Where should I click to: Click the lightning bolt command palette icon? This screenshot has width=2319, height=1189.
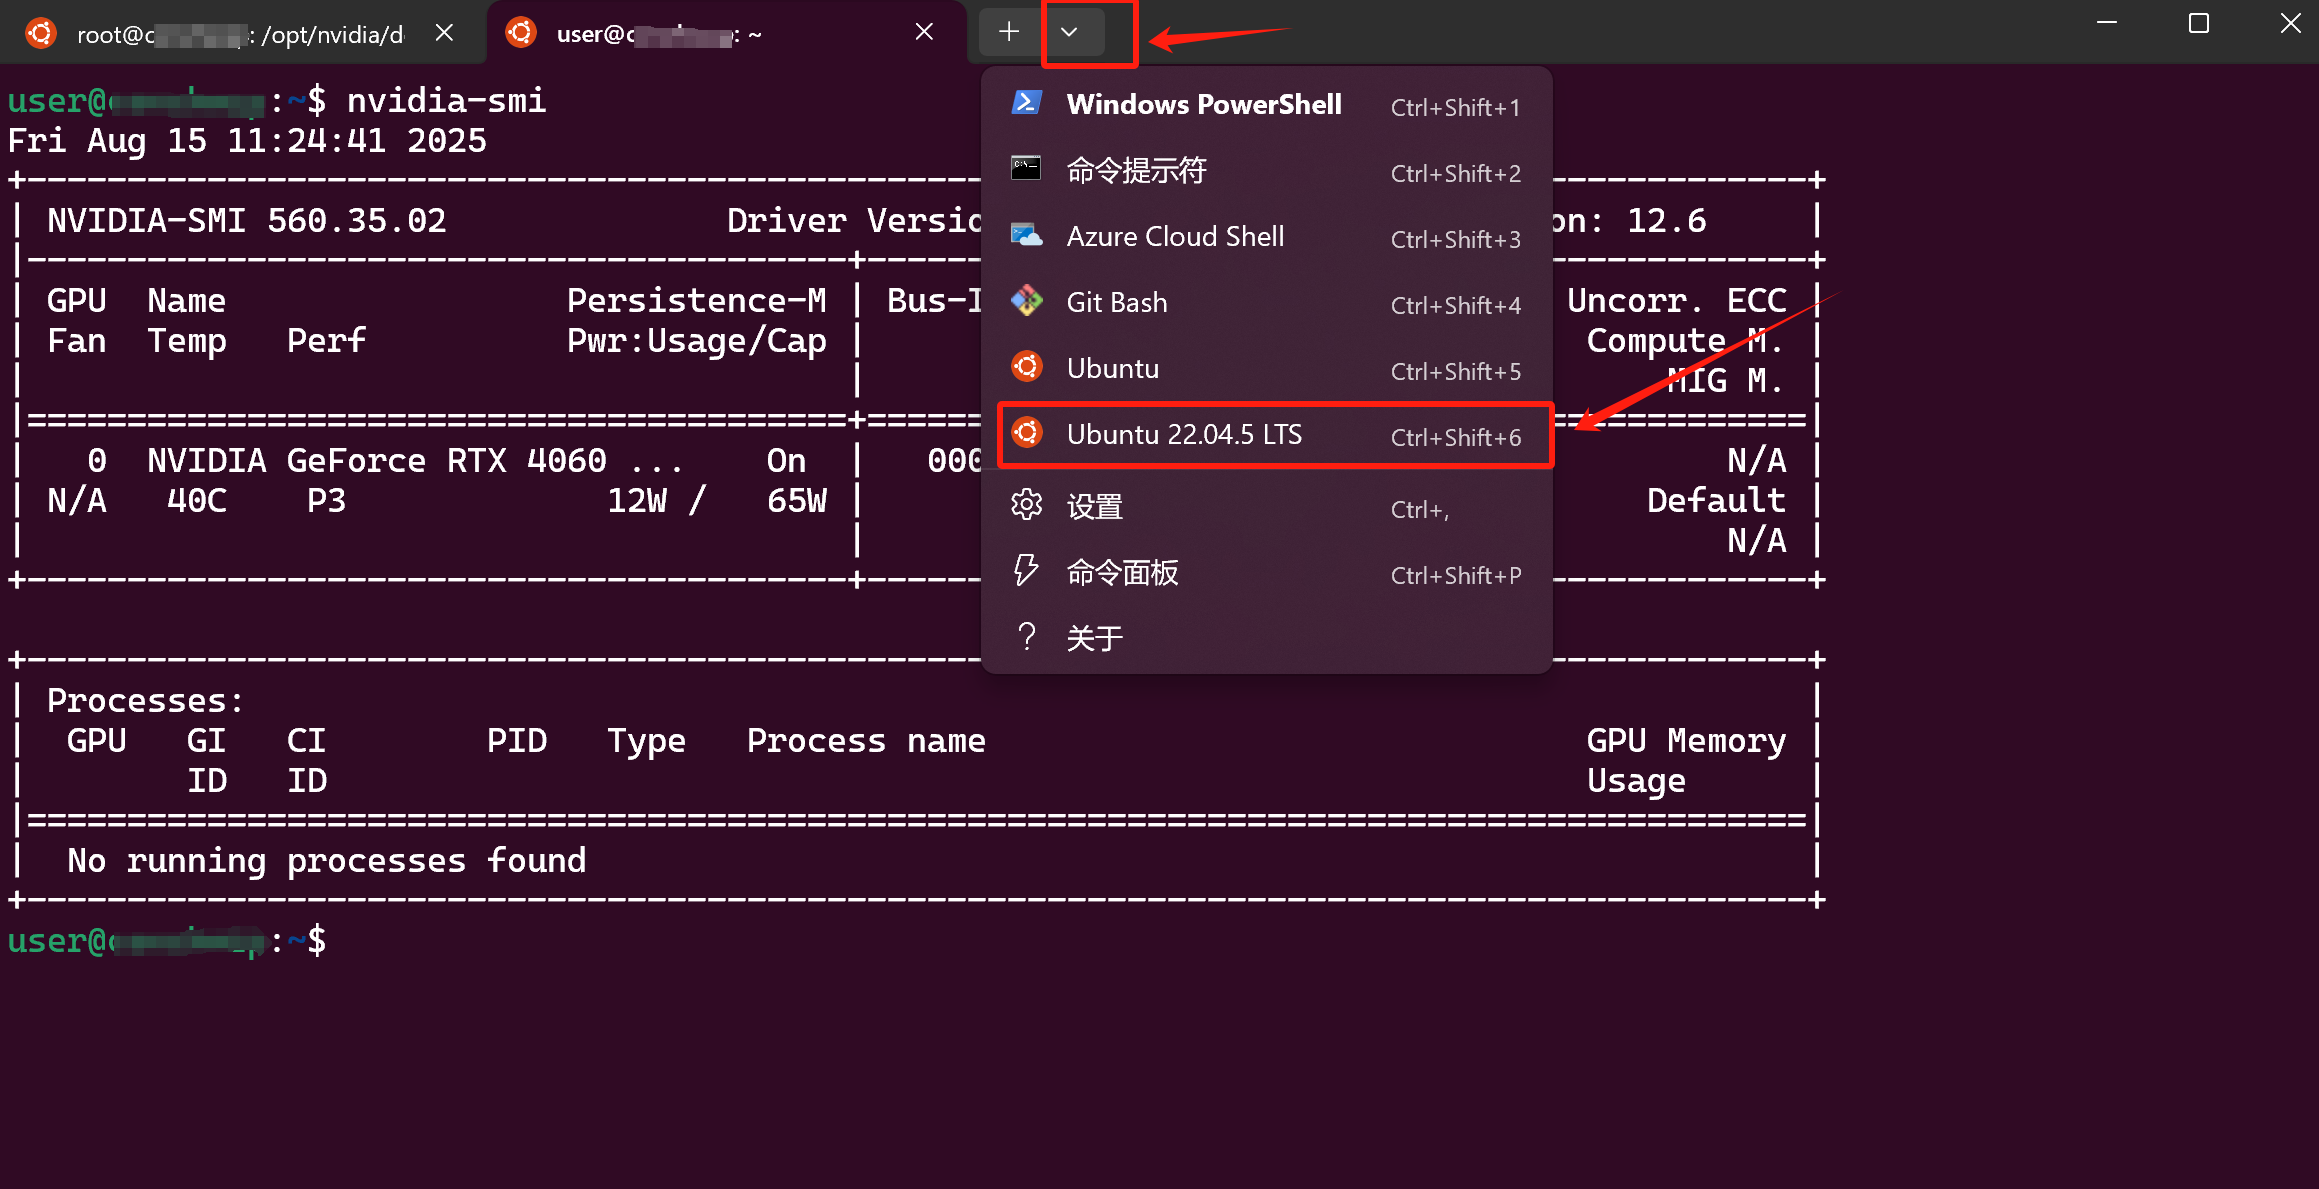tap(1026, 571)
